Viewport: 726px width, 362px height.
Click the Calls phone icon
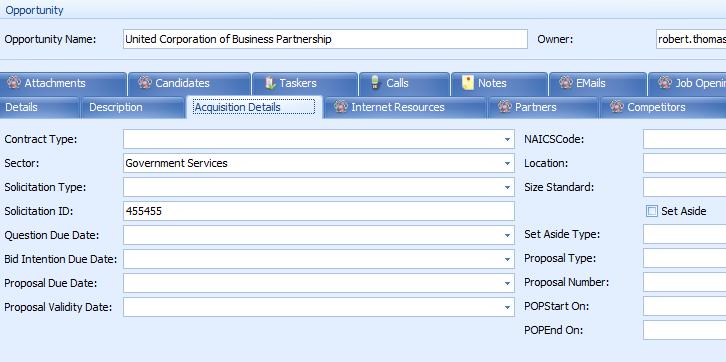[x=376, y=83]
